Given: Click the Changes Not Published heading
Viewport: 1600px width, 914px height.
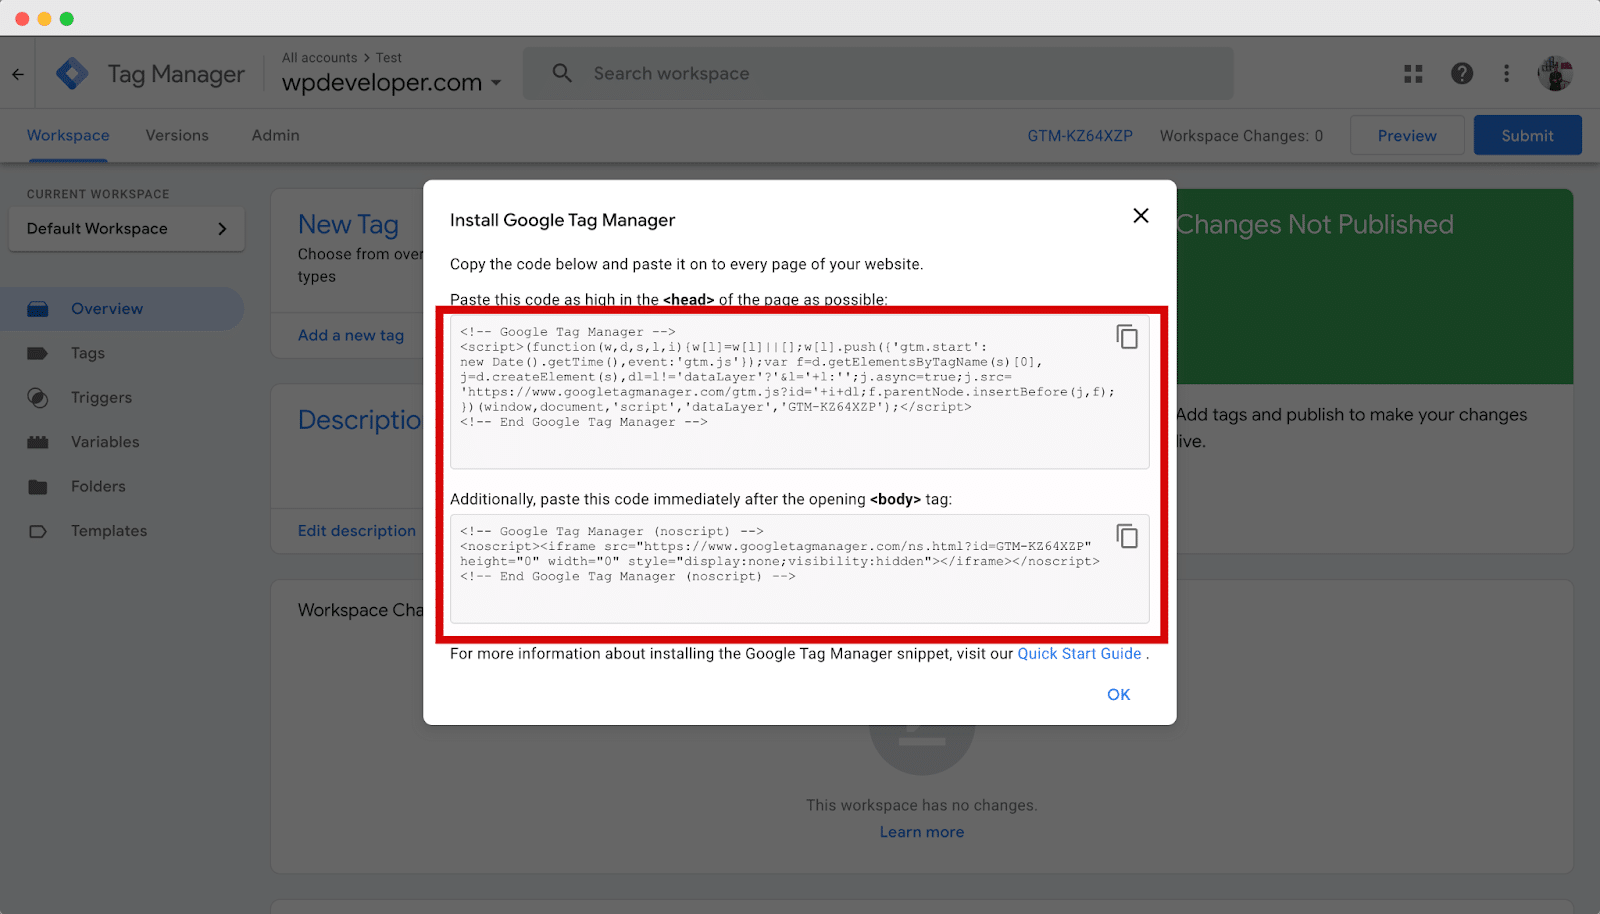Looking at the screenshot, I should pyautogui.click(x=1315, y=225).
